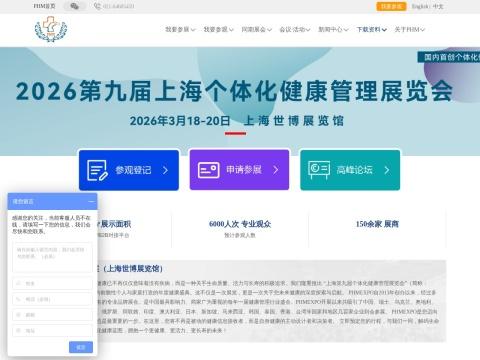Expand the 同期展会 navigation menu

coord(256,29)
